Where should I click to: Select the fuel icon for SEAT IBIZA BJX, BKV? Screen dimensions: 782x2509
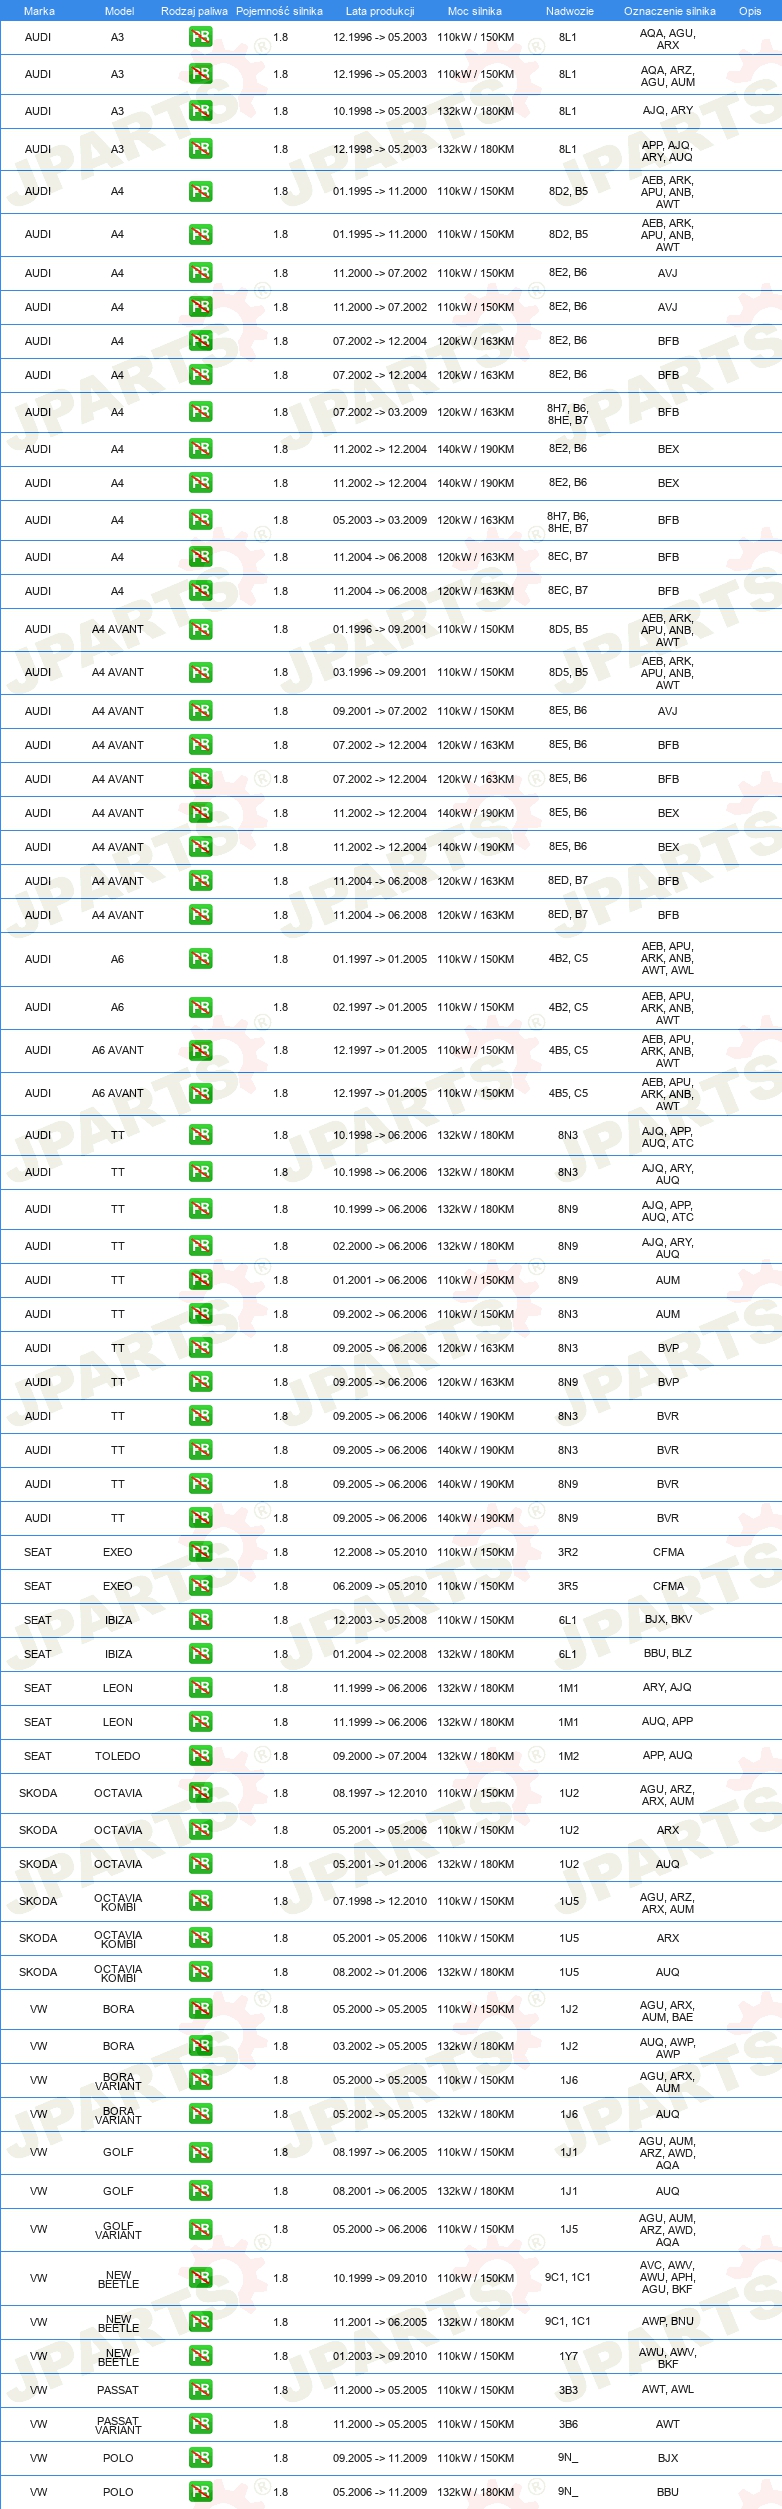(201, 1621)
